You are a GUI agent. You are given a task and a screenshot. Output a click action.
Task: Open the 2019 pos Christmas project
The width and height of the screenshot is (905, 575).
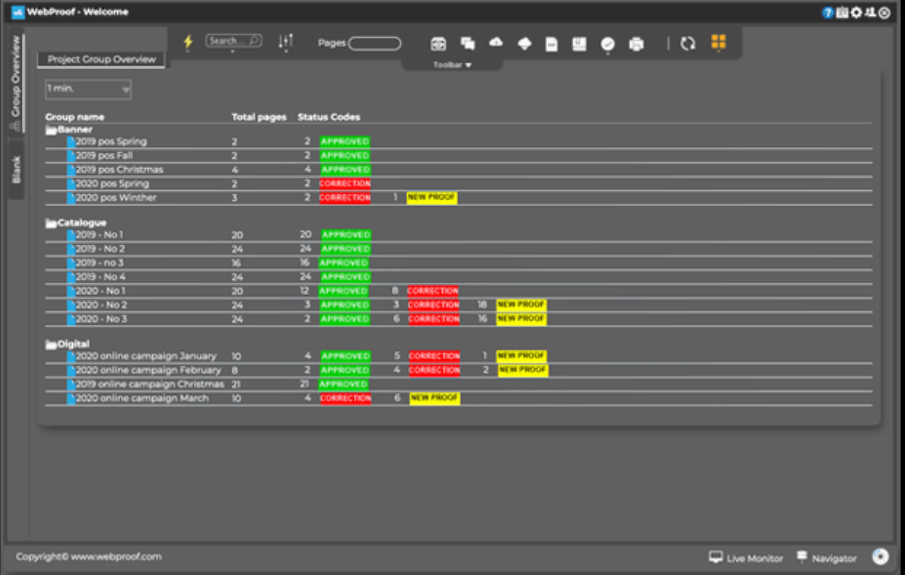pos(119,170)
